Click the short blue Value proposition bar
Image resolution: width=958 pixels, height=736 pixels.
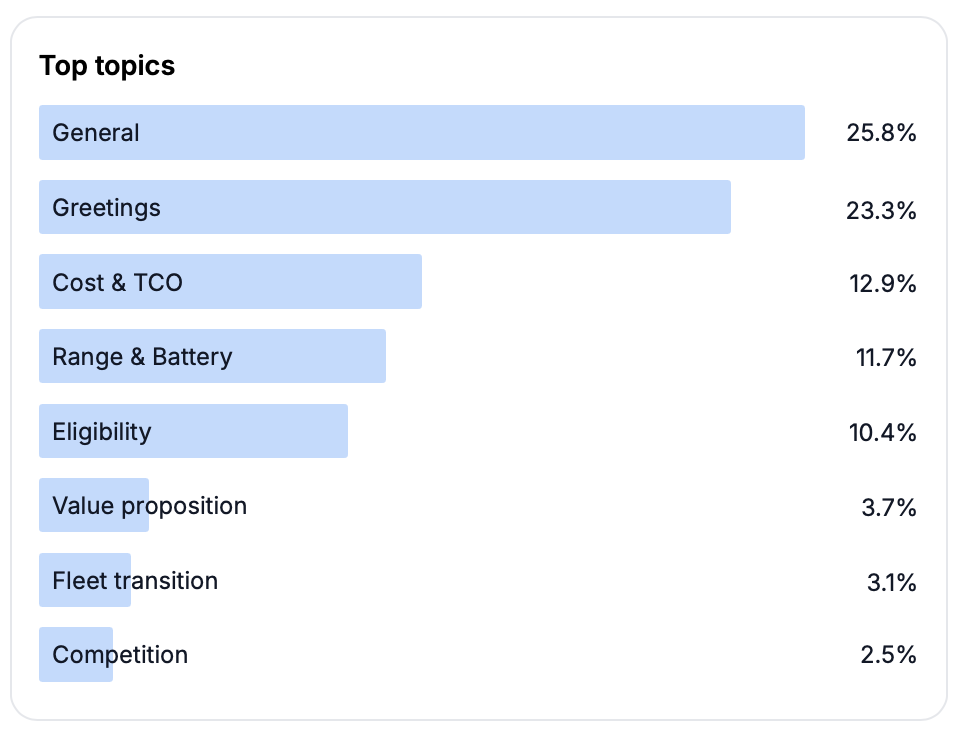tap(94, 505)
